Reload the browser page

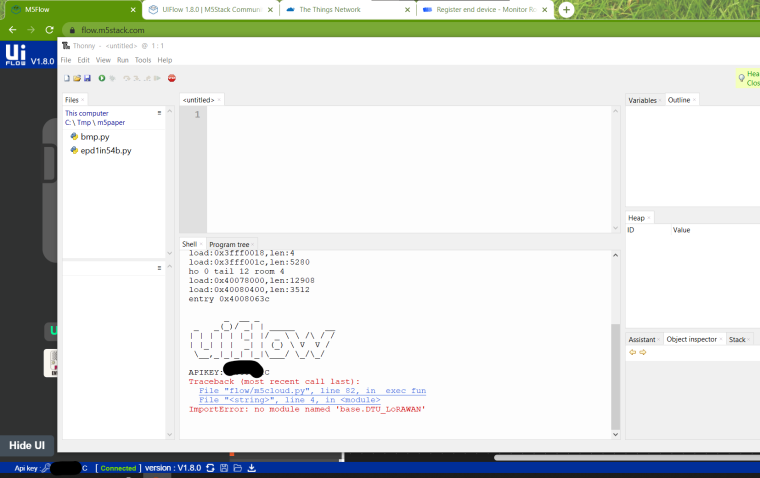coord(49,30)
